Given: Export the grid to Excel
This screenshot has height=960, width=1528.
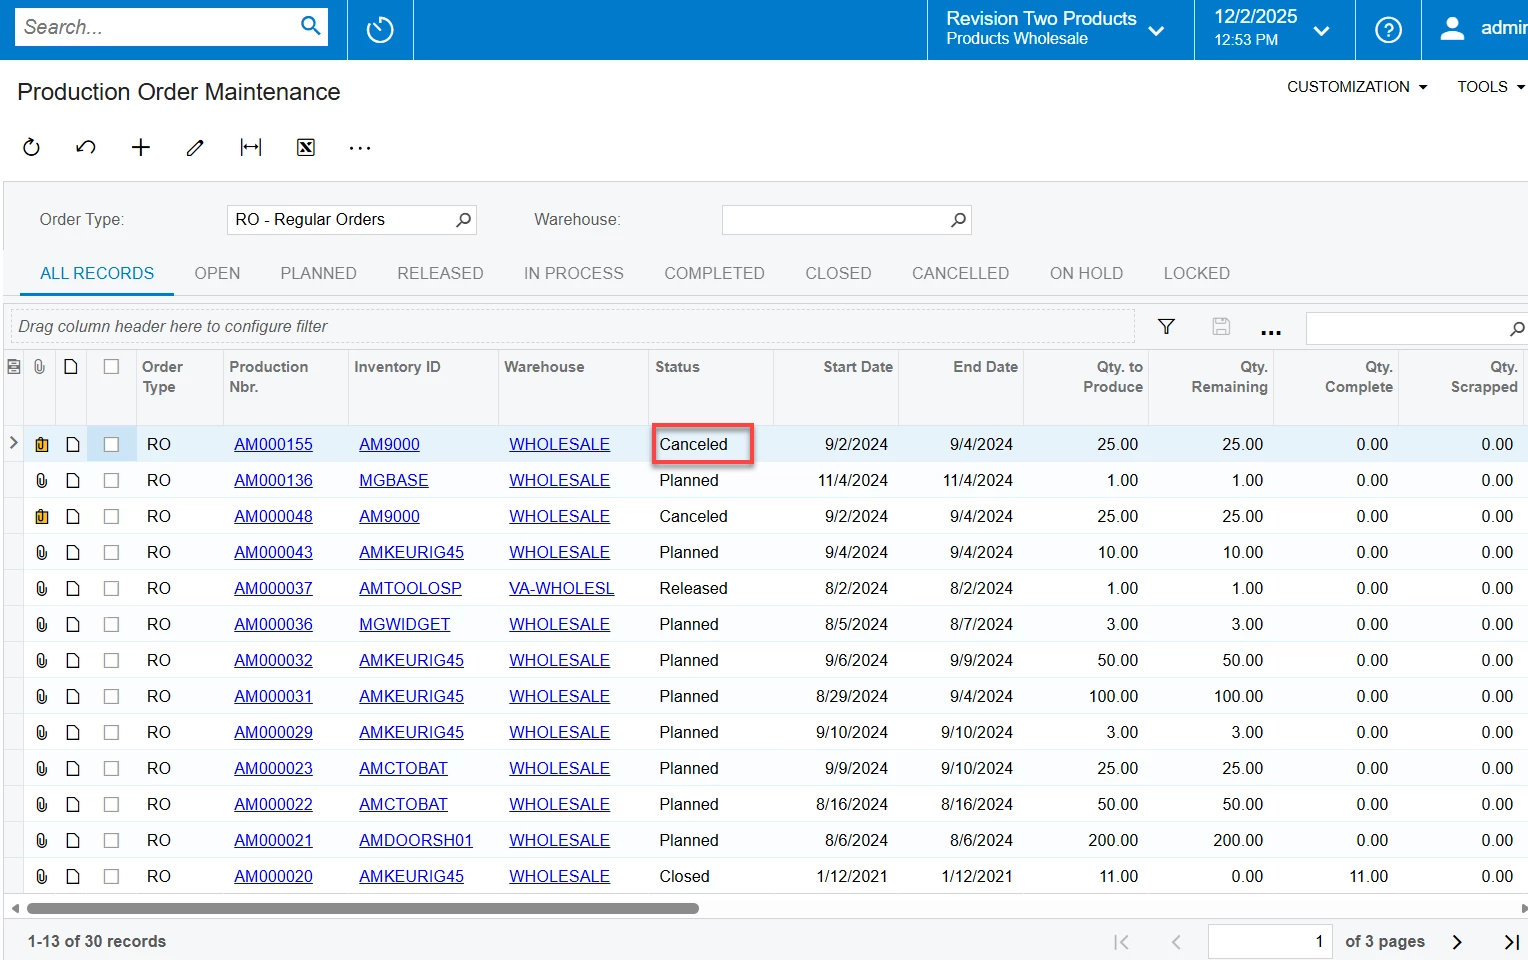Looking at the screenshot, I should point(306,148).
